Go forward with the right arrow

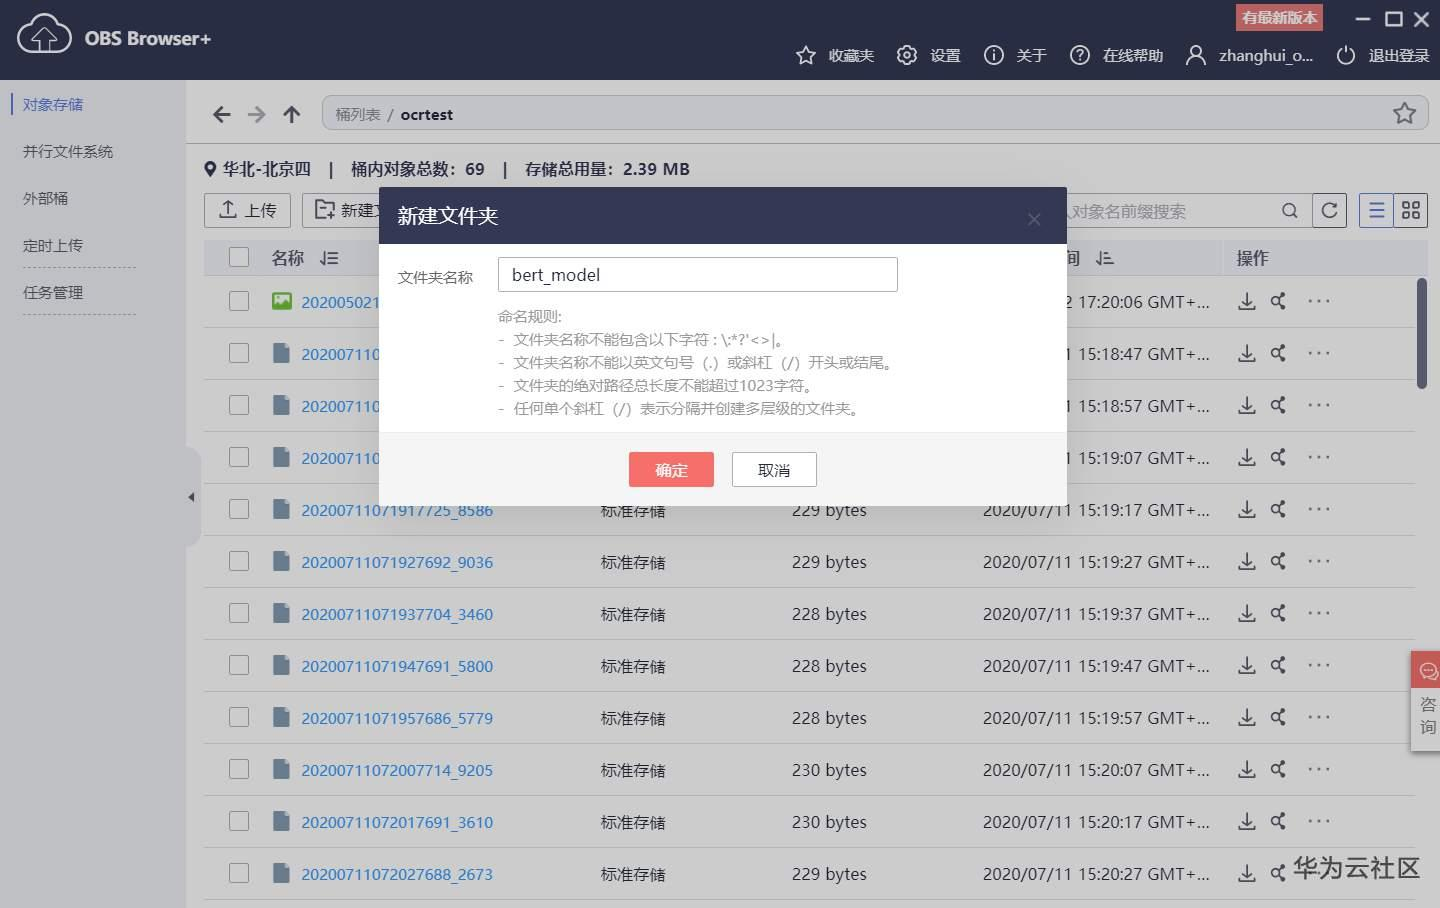[x=257, y=115]
